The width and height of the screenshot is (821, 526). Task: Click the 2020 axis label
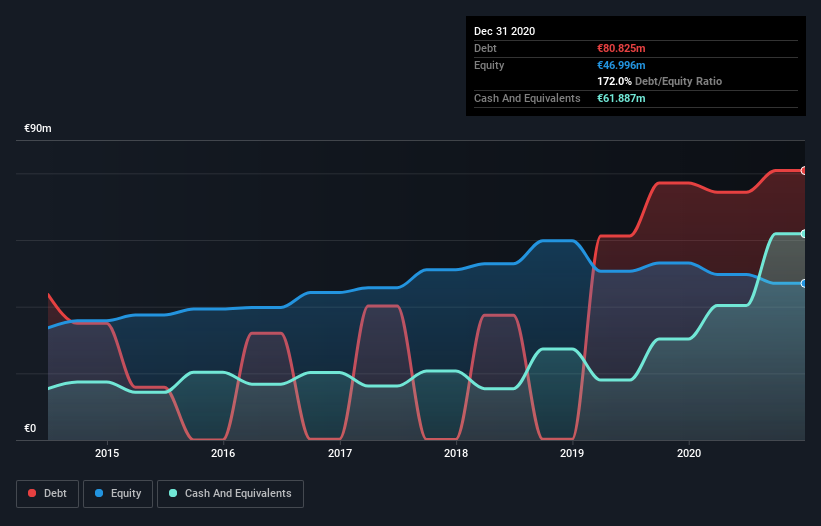tap(689, 453)
